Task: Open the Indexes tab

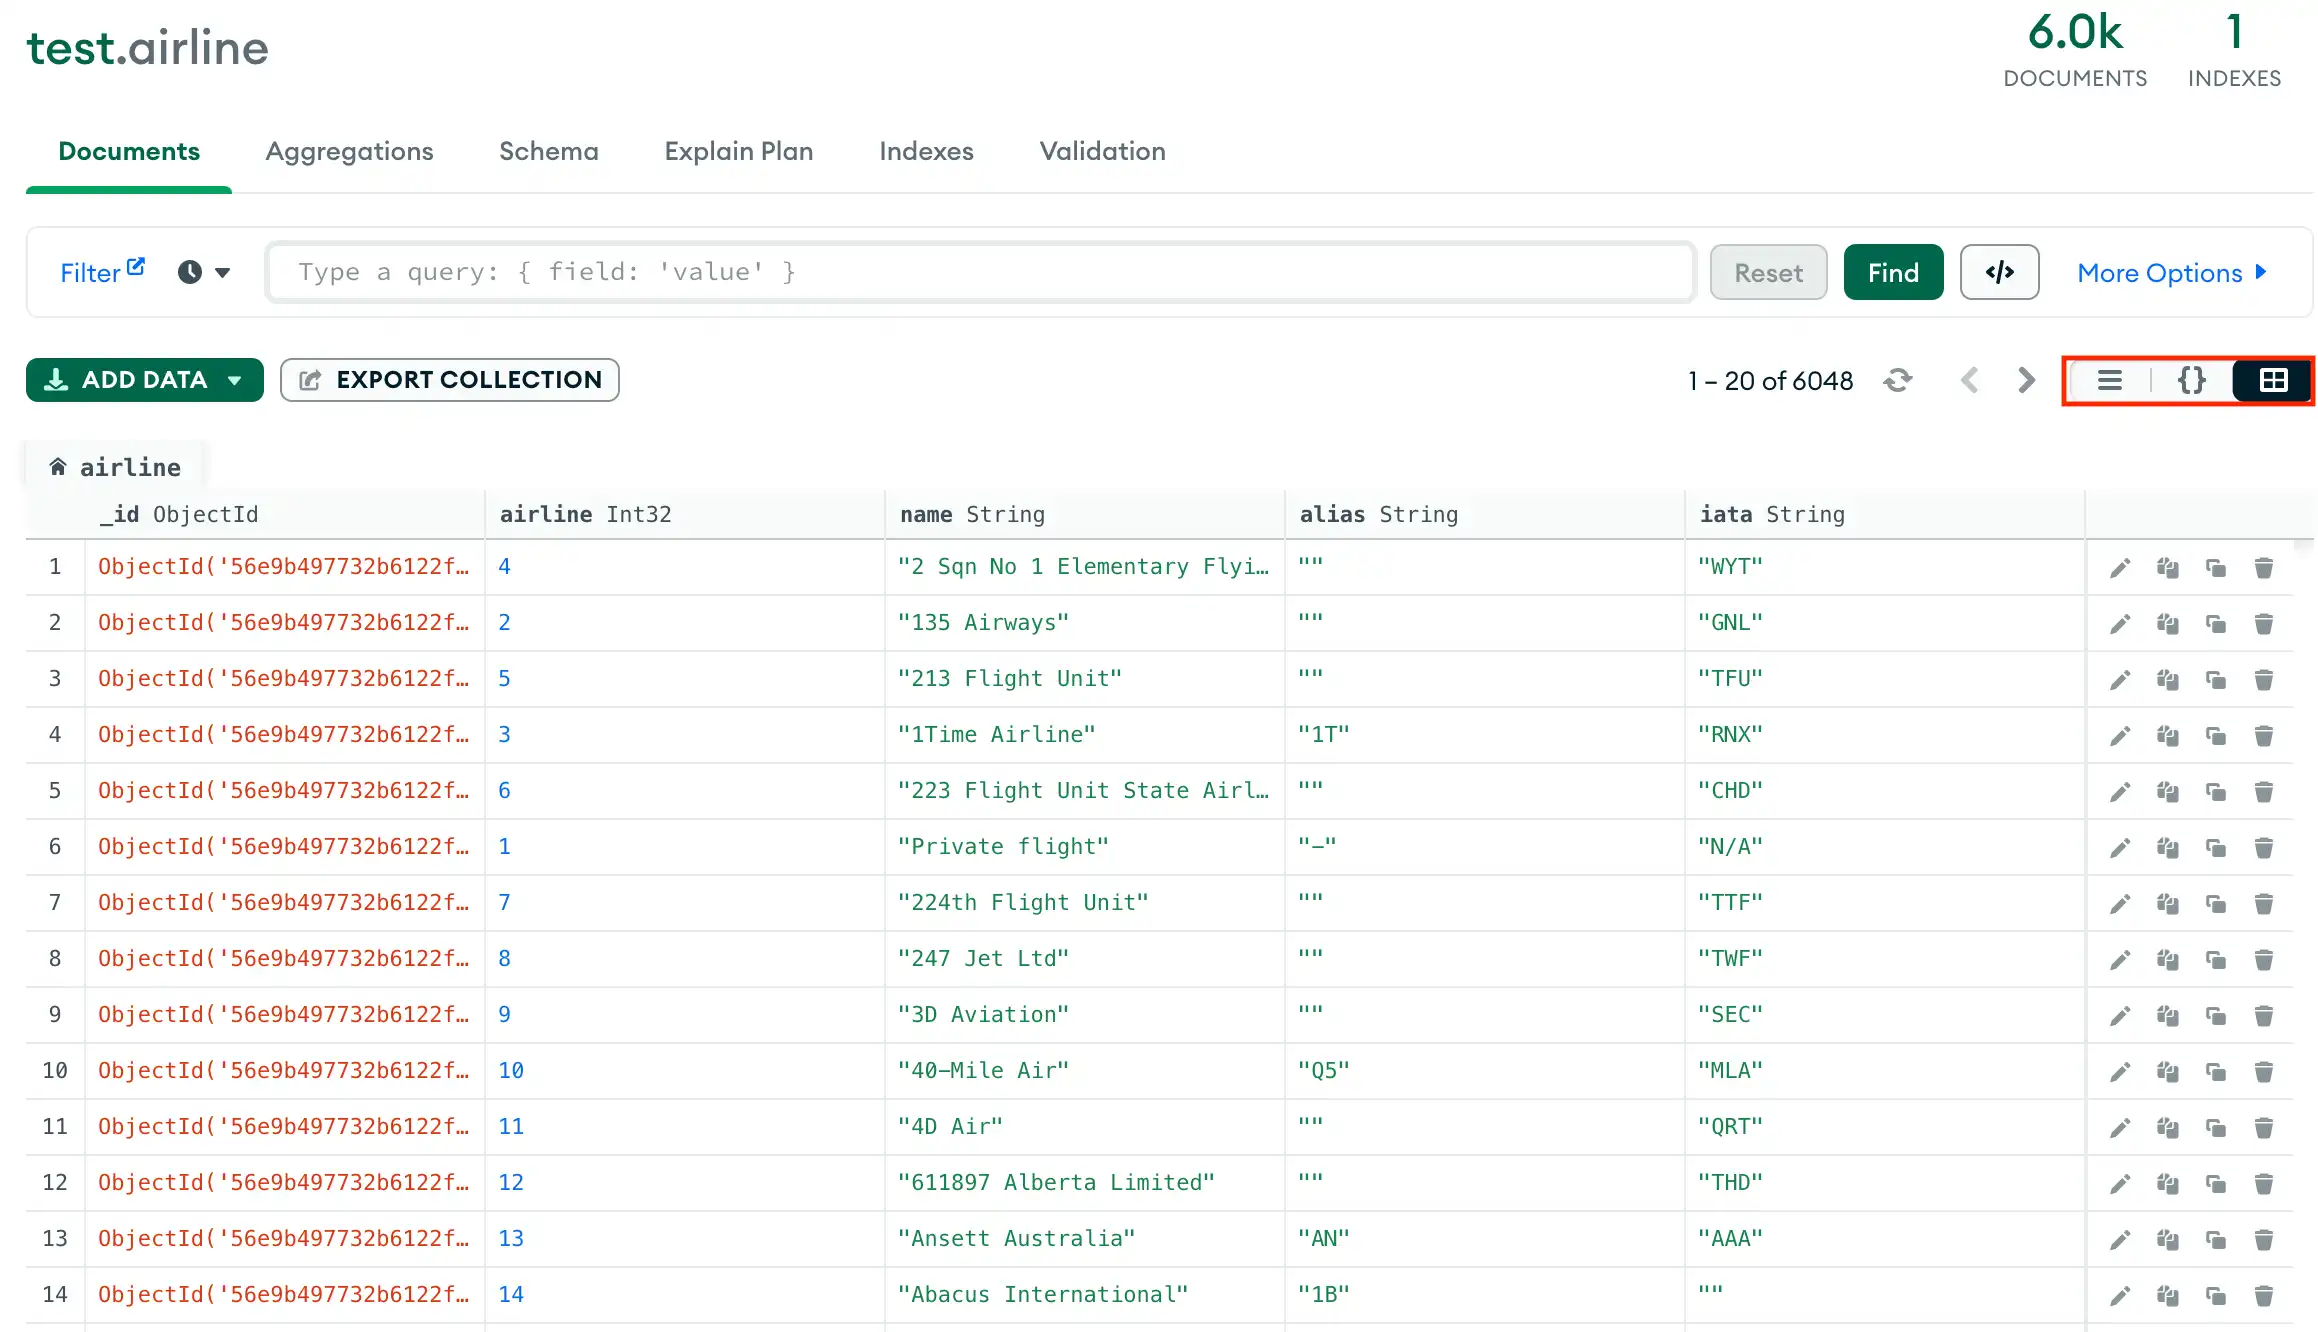Action: (926, 151)
